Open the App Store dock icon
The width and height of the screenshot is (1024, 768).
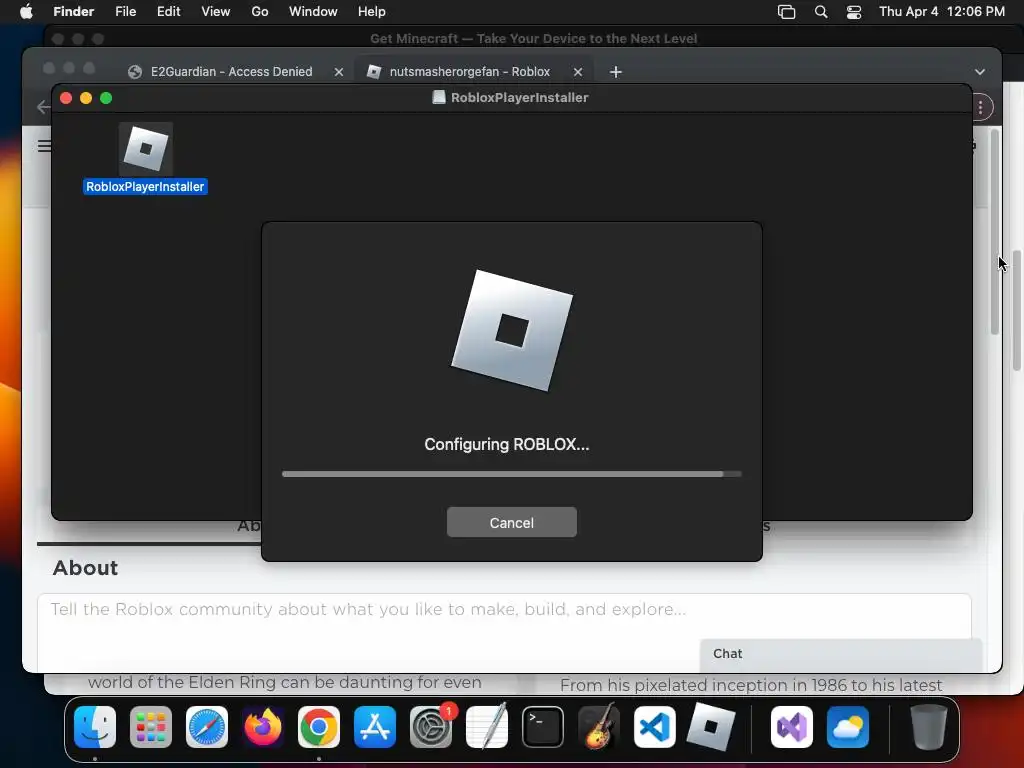(x=375, y=727)
